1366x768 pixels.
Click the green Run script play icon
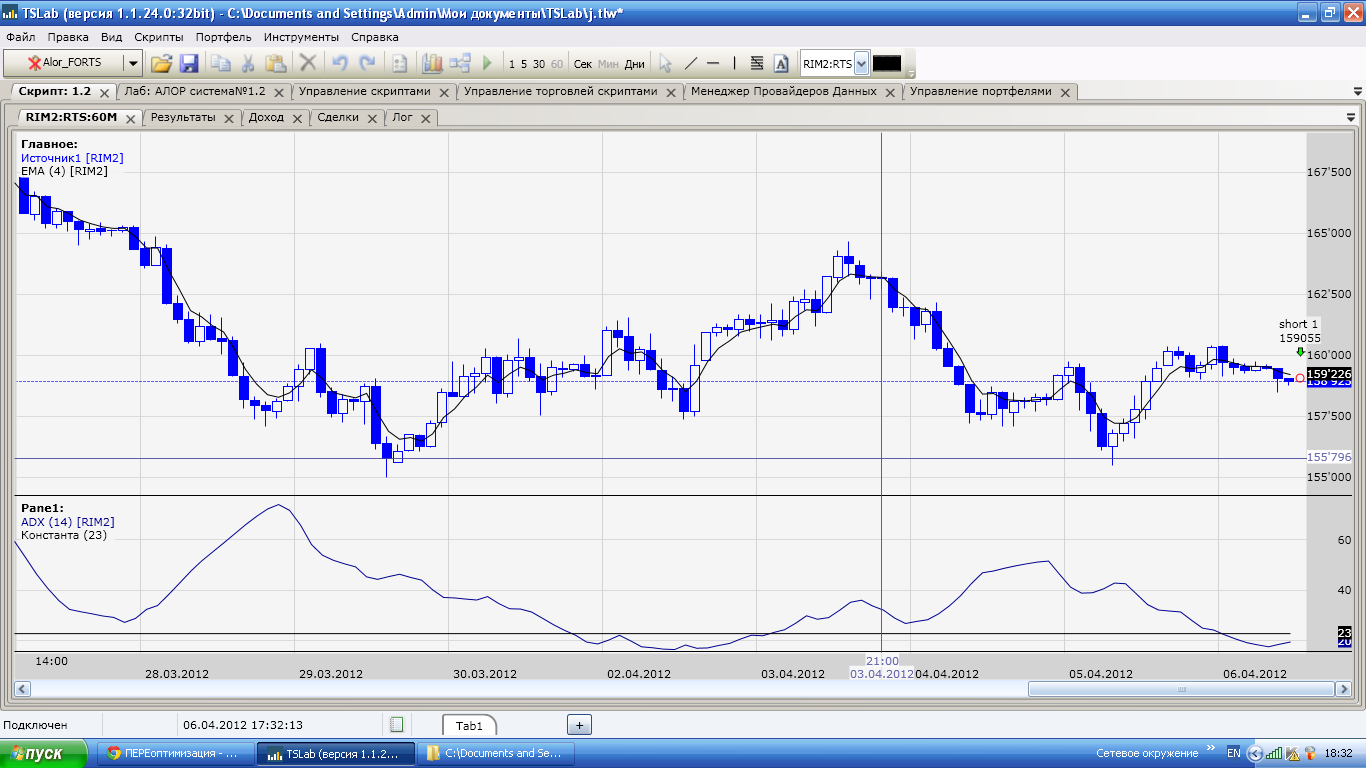[x=487, y=63]
